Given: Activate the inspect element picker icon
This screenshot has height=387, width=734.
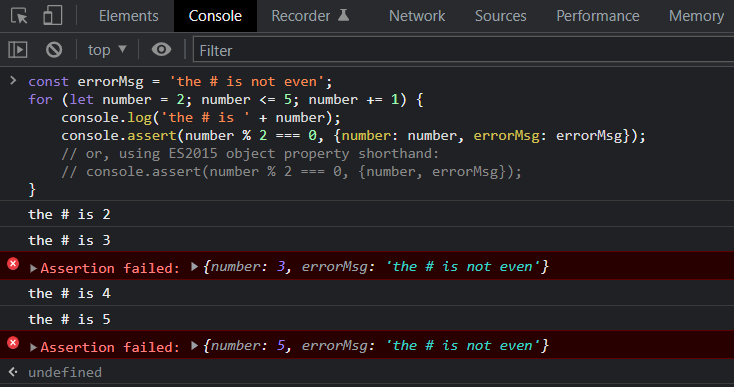Looking at the screenshot, I should [x=19, y=15].
